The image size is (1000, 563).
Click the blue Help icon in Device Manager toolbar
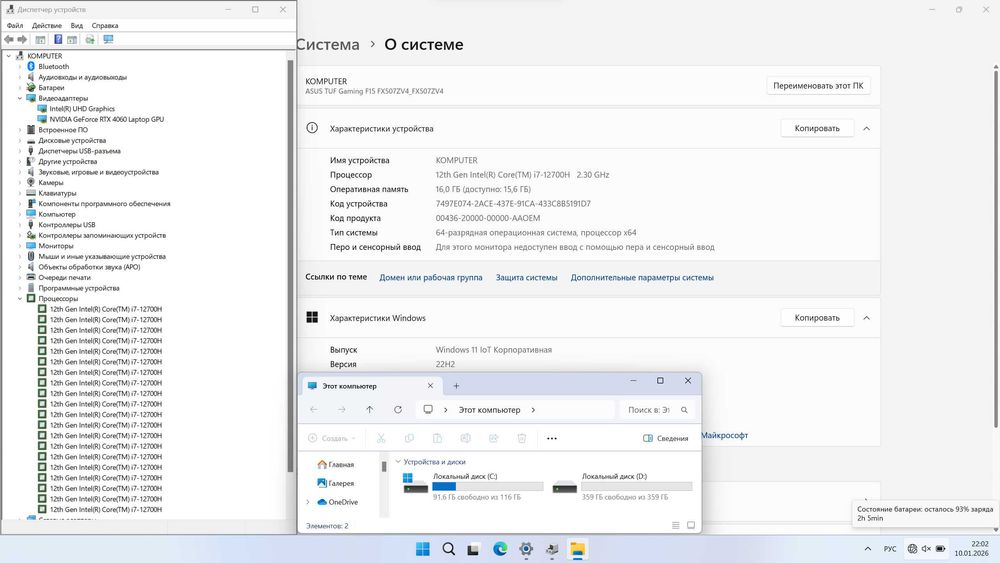tap(58, 40)
